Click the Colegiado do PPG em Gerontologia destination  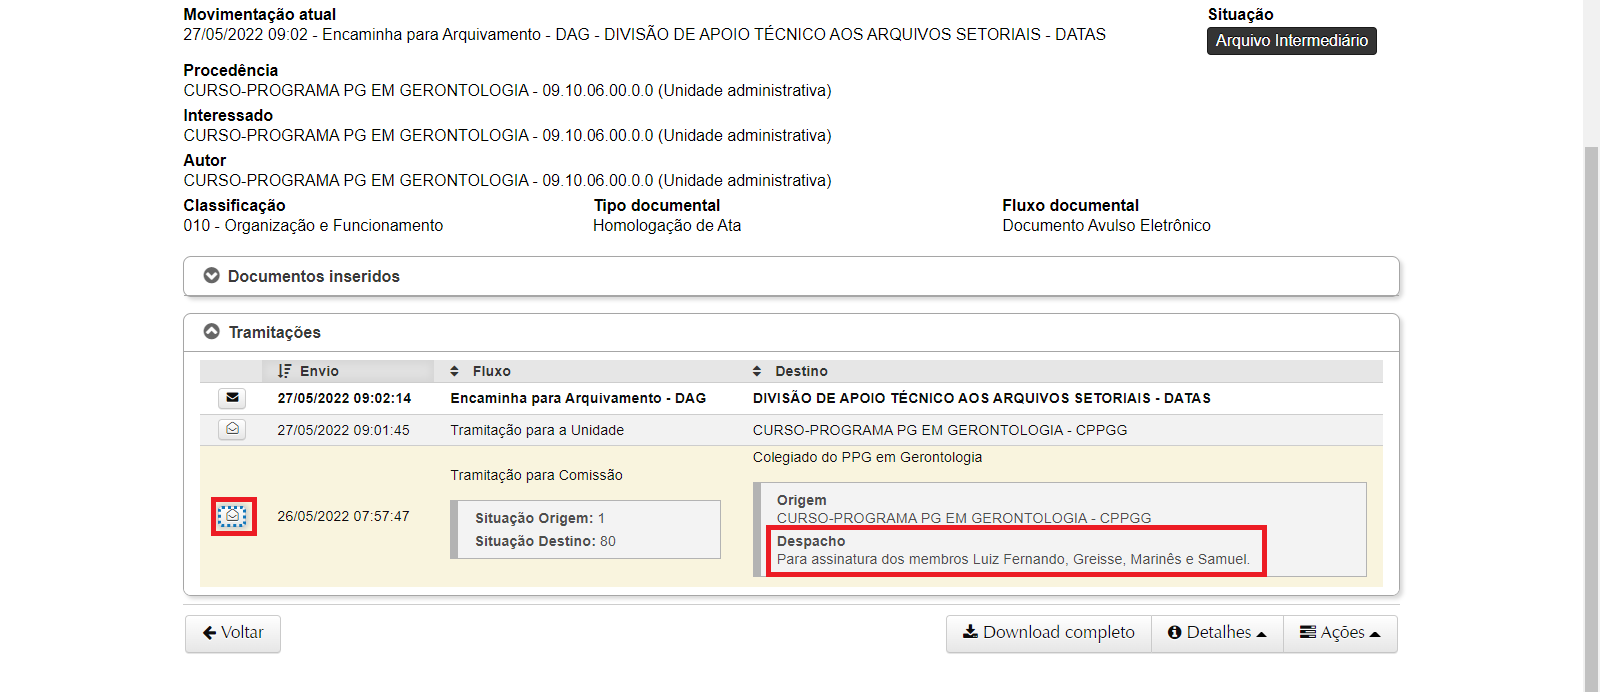[867, 457]
